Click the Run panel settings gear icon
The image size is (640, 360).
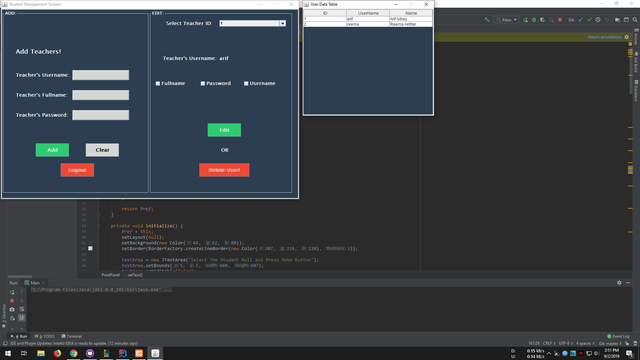pyautogui.click(x=619, y=282)
